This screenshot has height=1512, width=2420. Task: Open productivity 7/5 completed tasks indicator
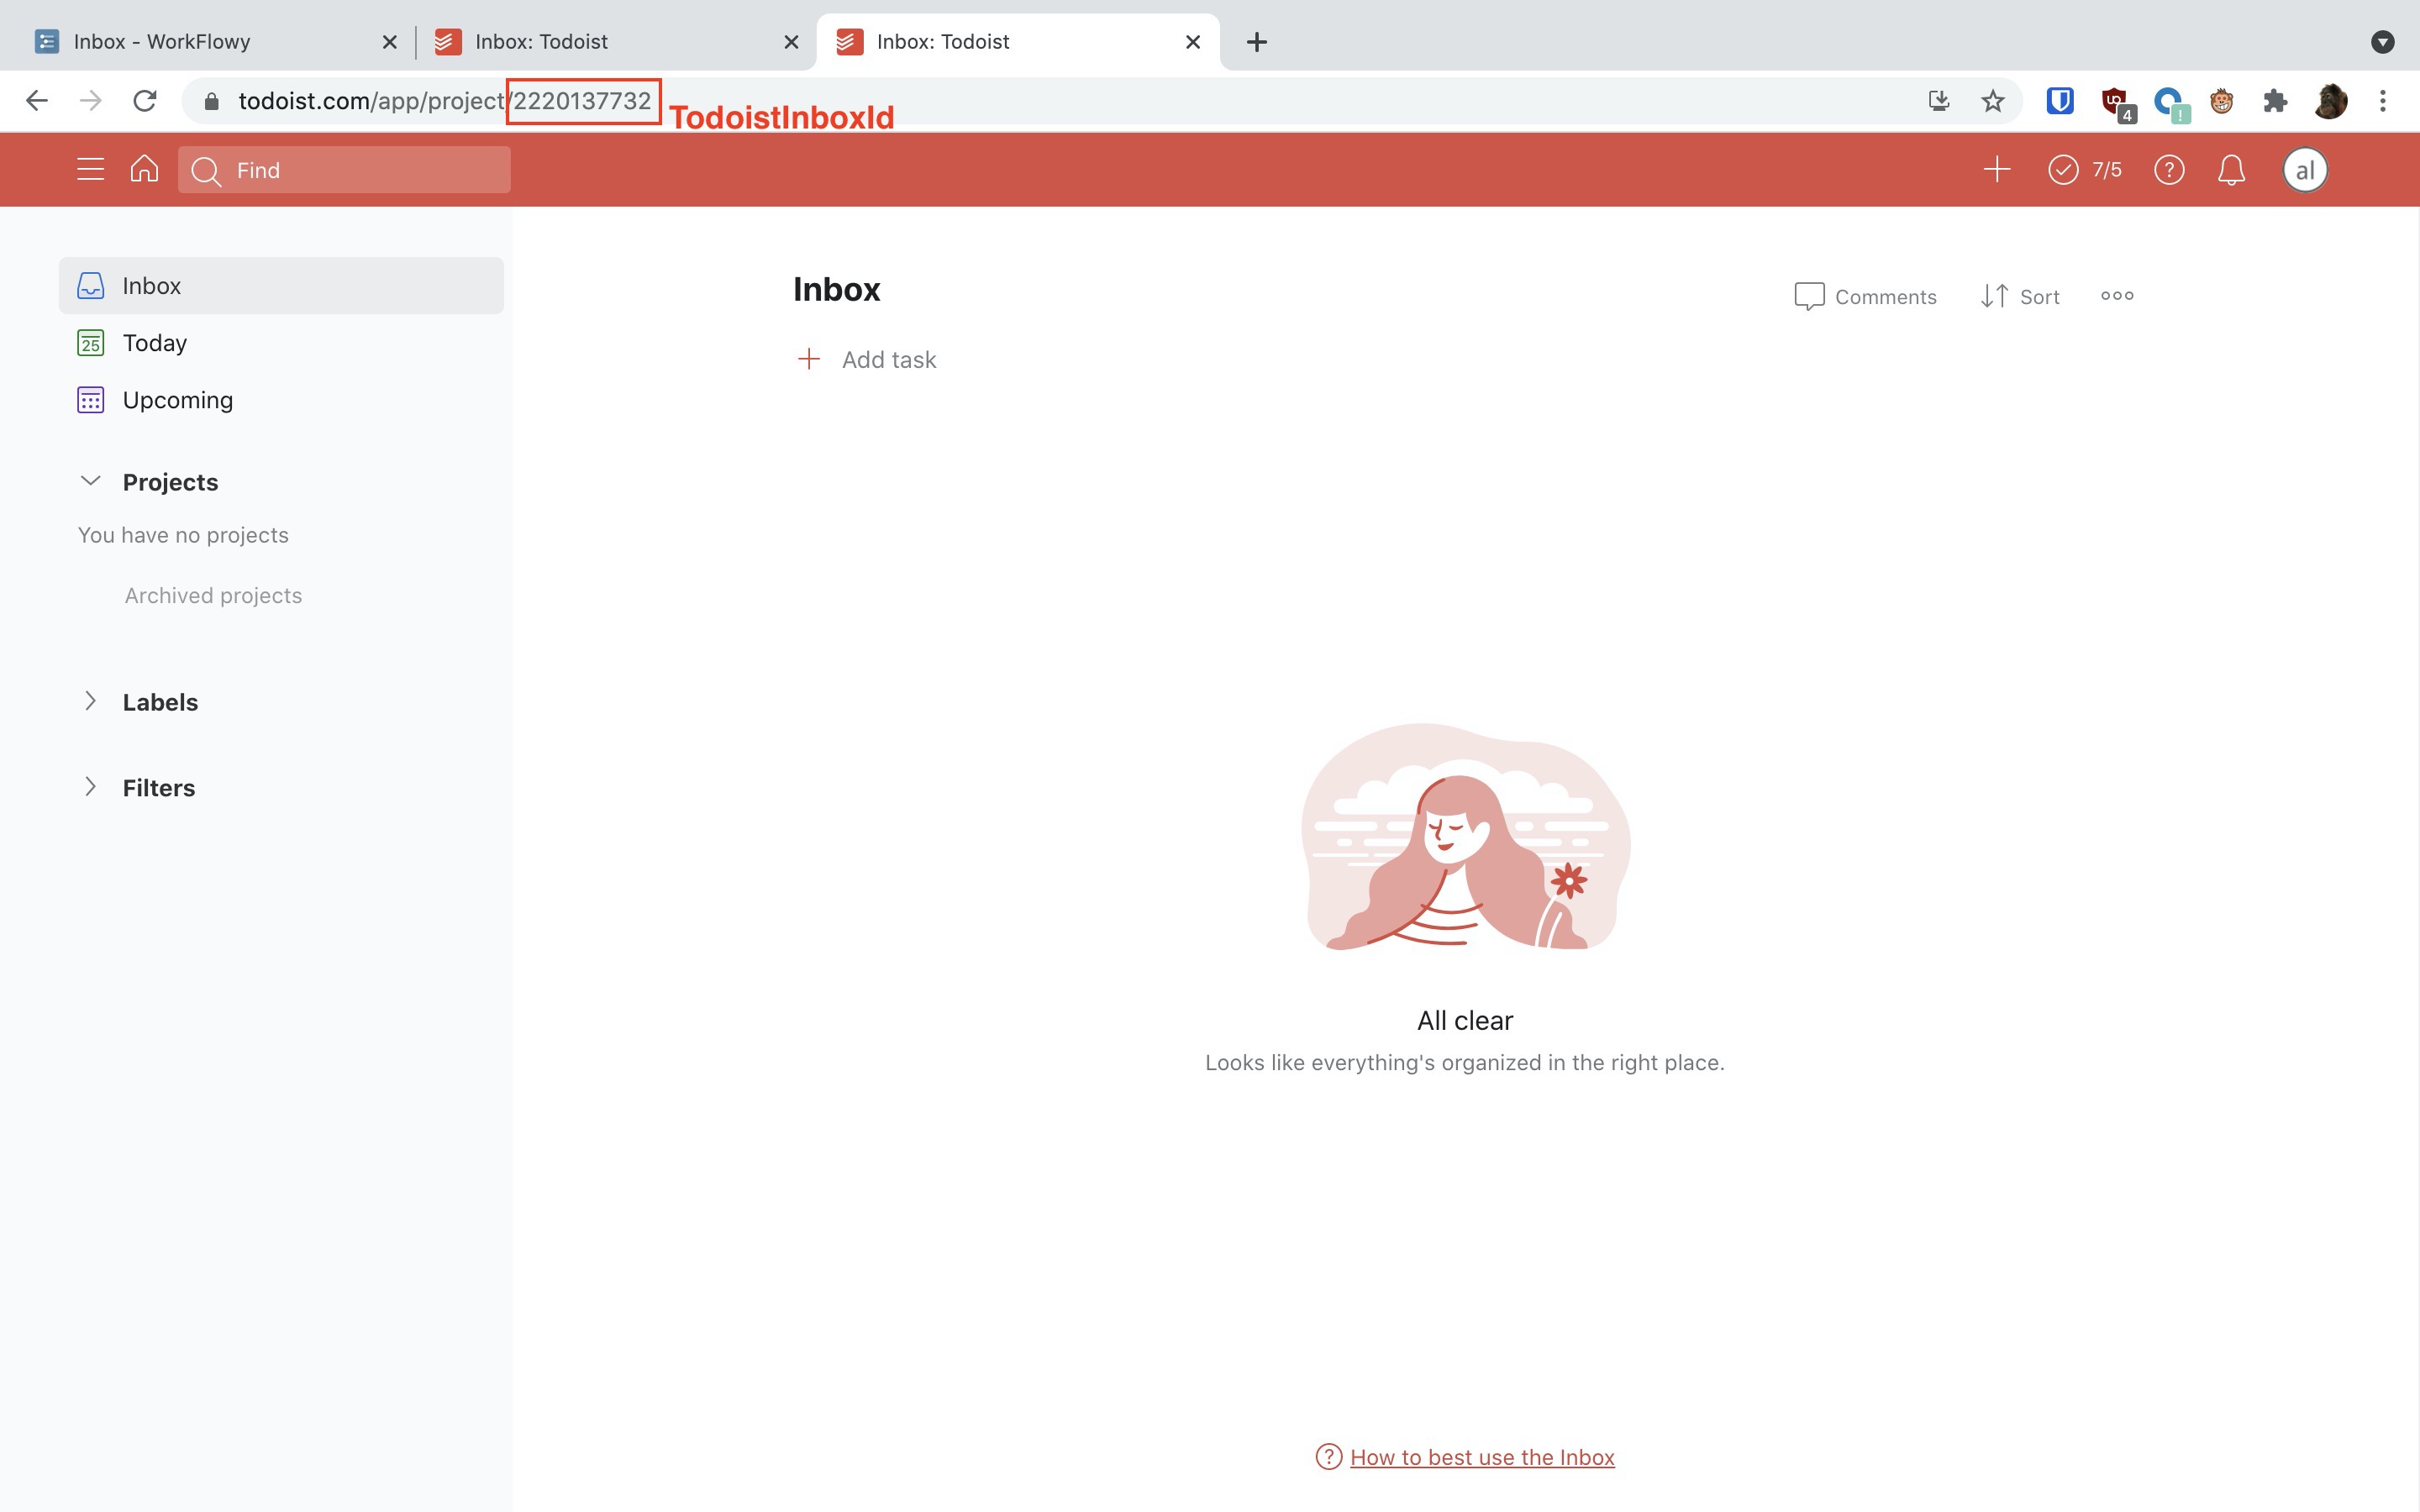click(x=2085, y=170)
